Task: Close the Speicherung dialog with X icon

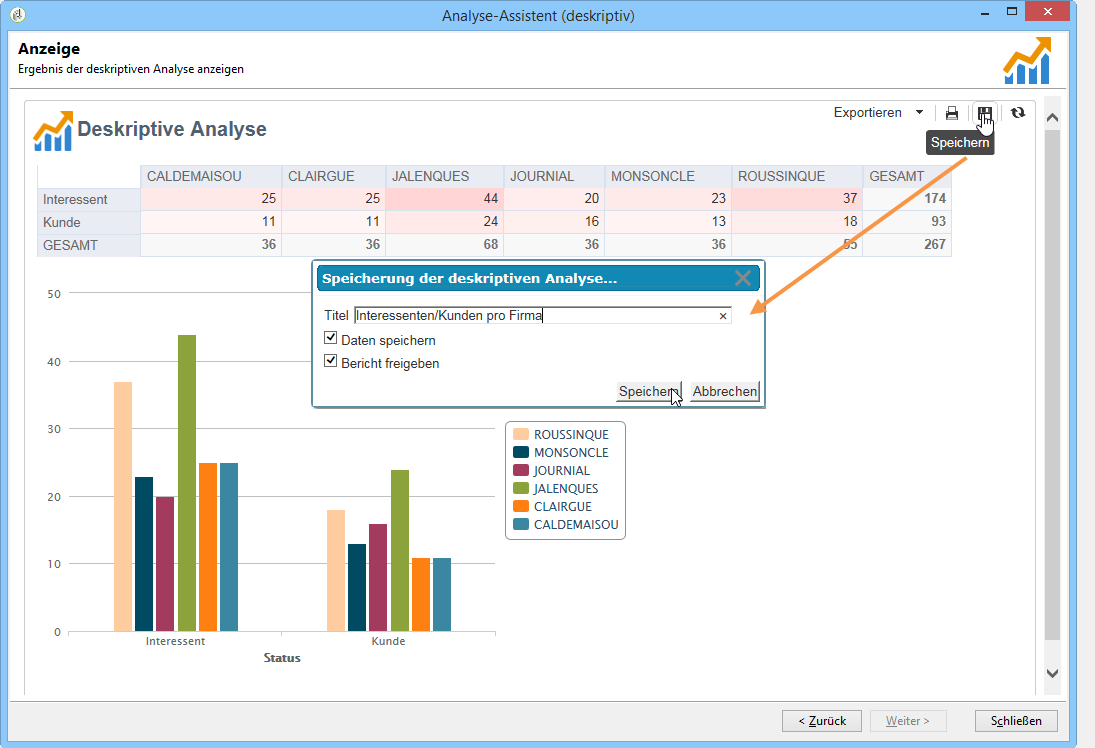Action: [x=743, y=278]
